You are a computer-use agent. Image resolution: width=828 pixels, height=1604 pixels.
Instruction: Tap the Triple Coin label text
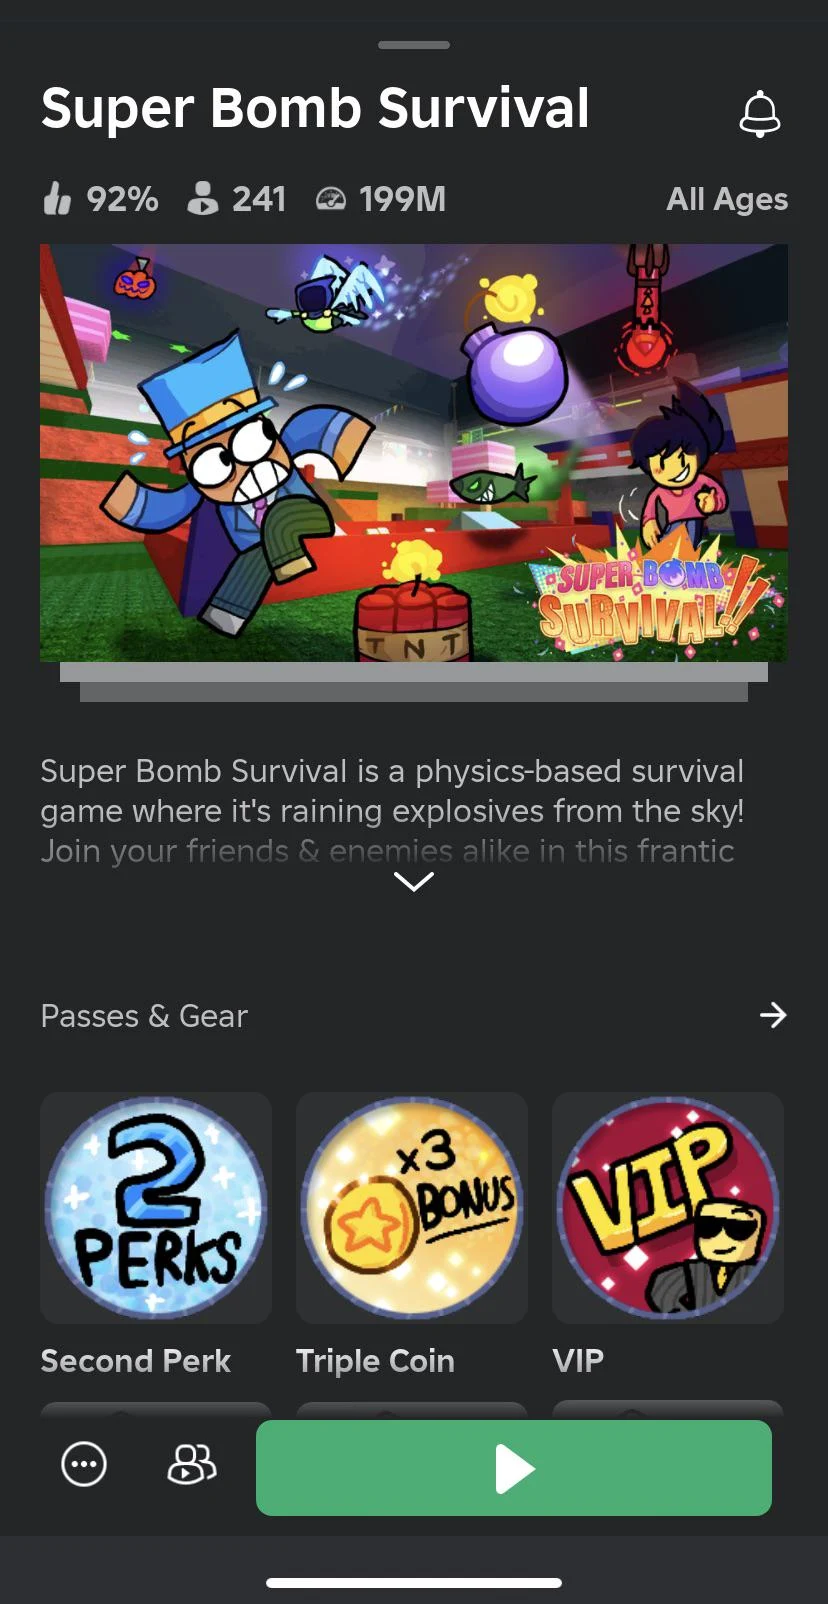tap(376, 1361)
